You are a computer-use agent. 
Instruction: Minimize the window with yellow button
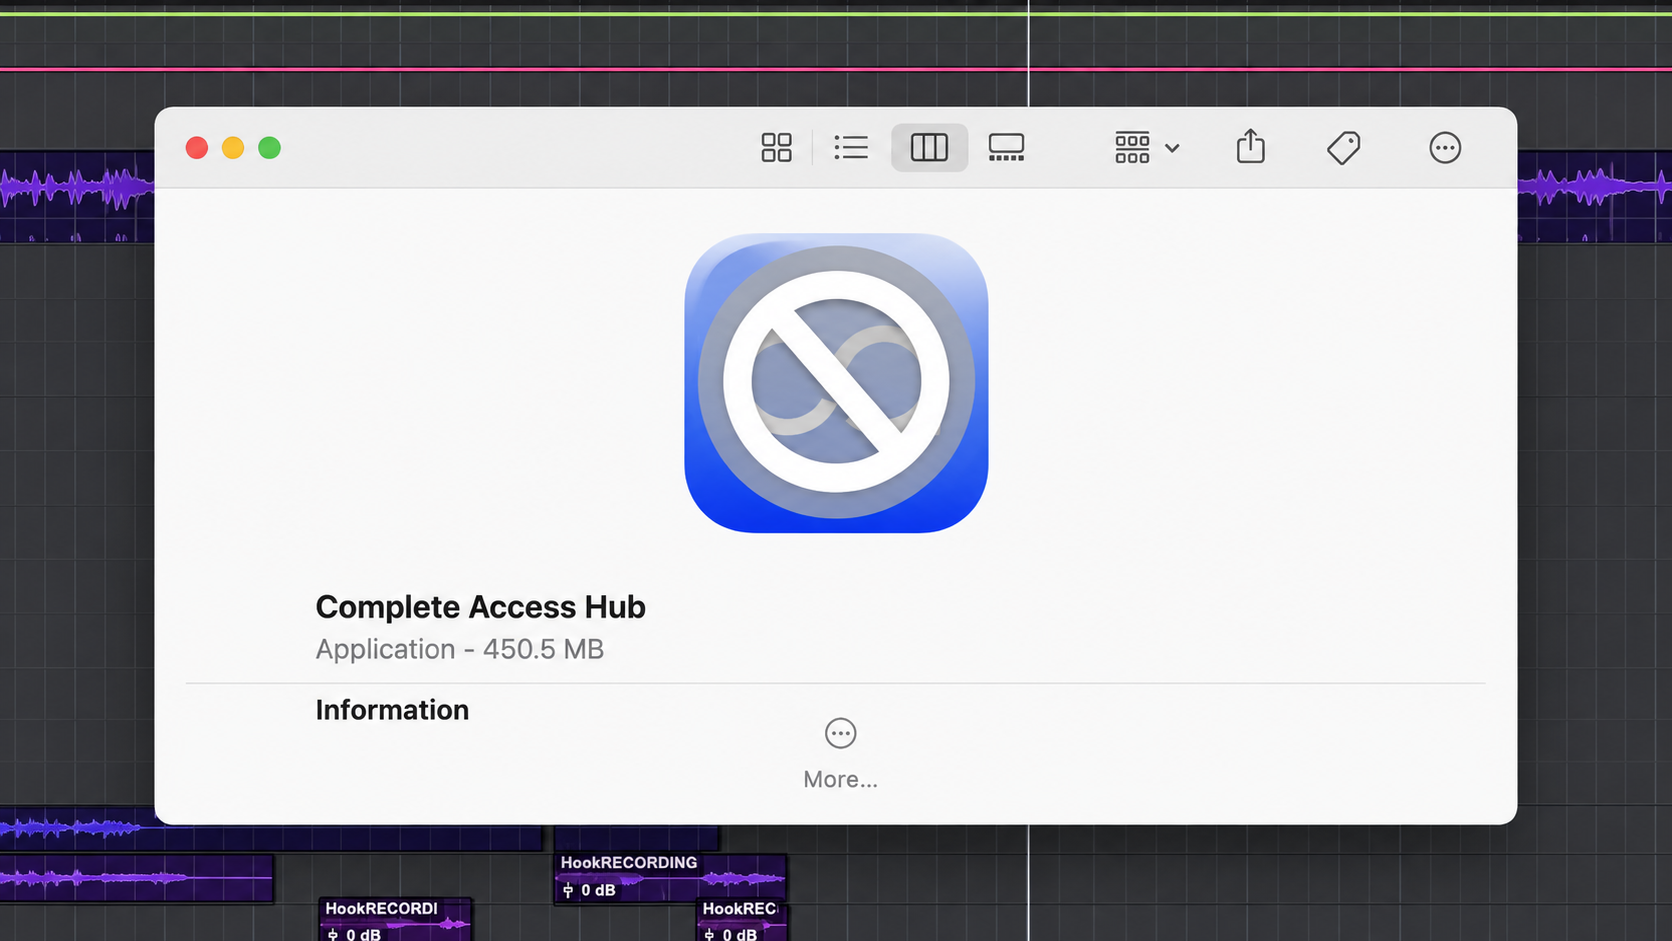tap(233, 148)
